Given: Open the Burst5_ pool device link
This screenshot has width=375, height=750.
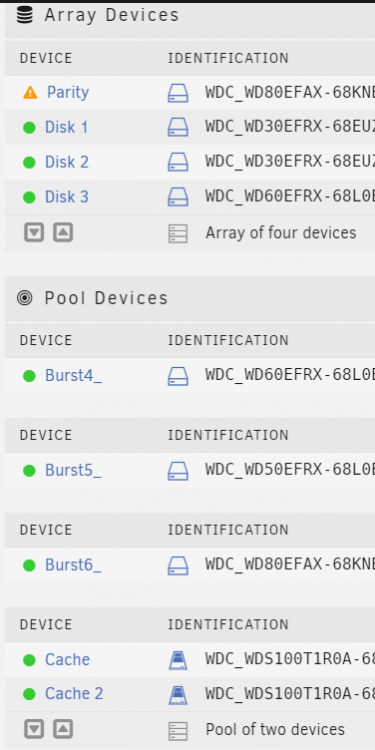Looking at the screenshot, I should [73, 471].
